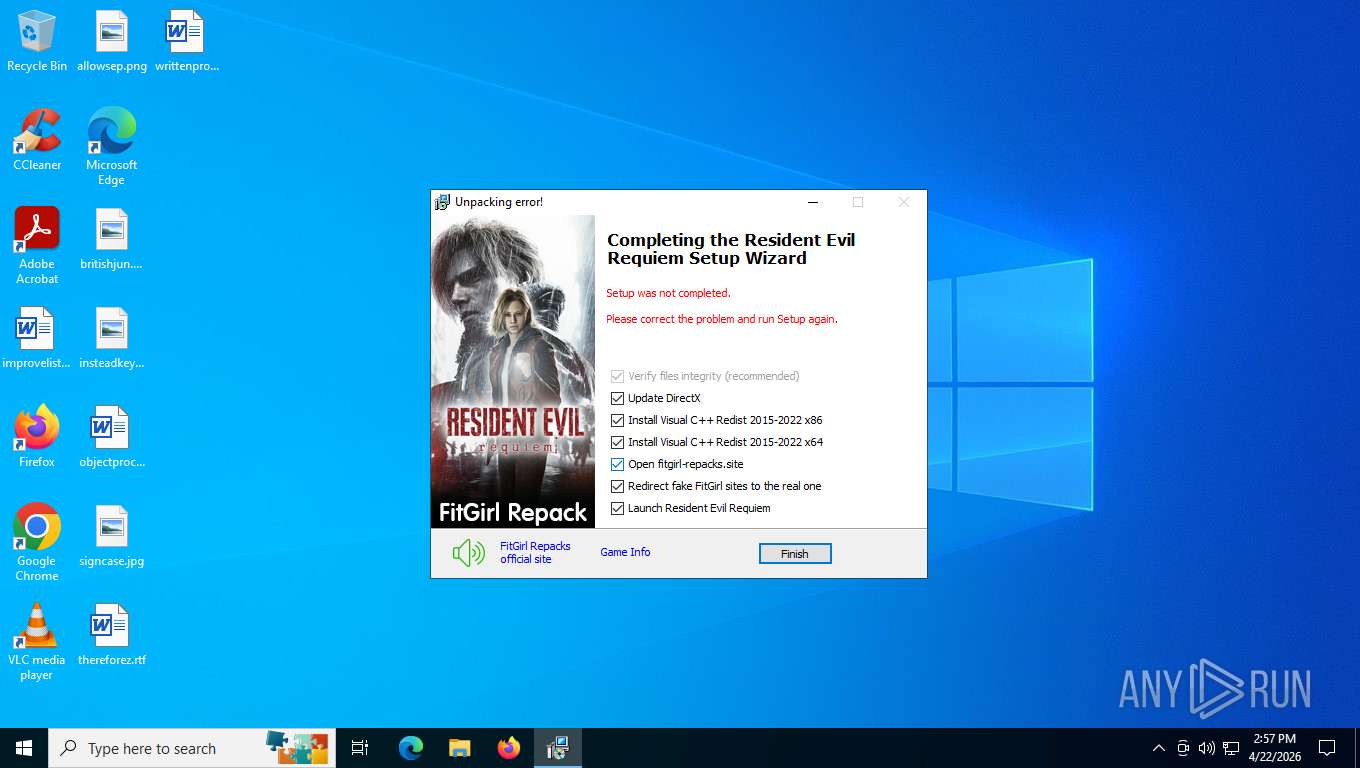Click the volume icon in system tray
This screenshot has height=768, width=1360.
click(1206, 748)
